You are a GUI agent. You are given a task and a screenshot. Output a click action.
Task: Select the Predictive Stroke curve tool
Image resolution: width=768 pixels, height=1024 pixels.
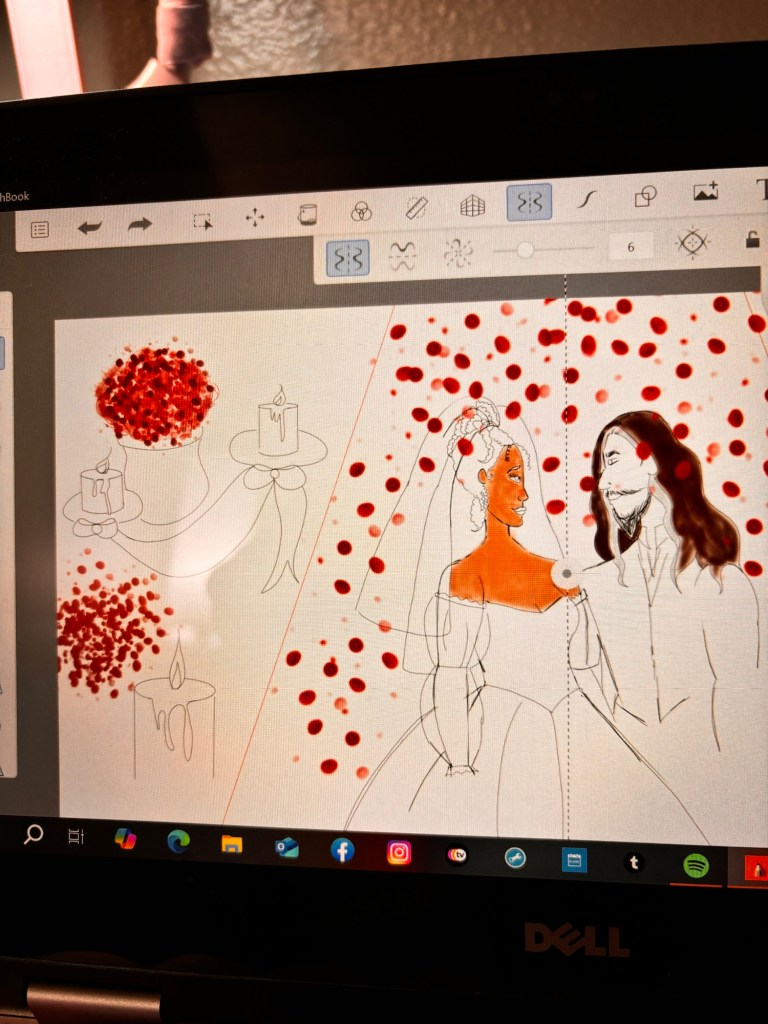587,199
